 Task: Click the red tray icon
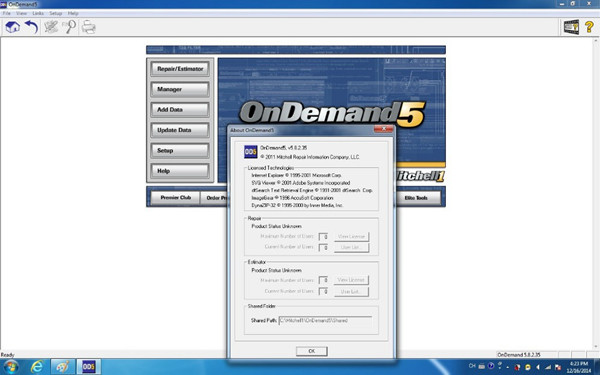517,367
